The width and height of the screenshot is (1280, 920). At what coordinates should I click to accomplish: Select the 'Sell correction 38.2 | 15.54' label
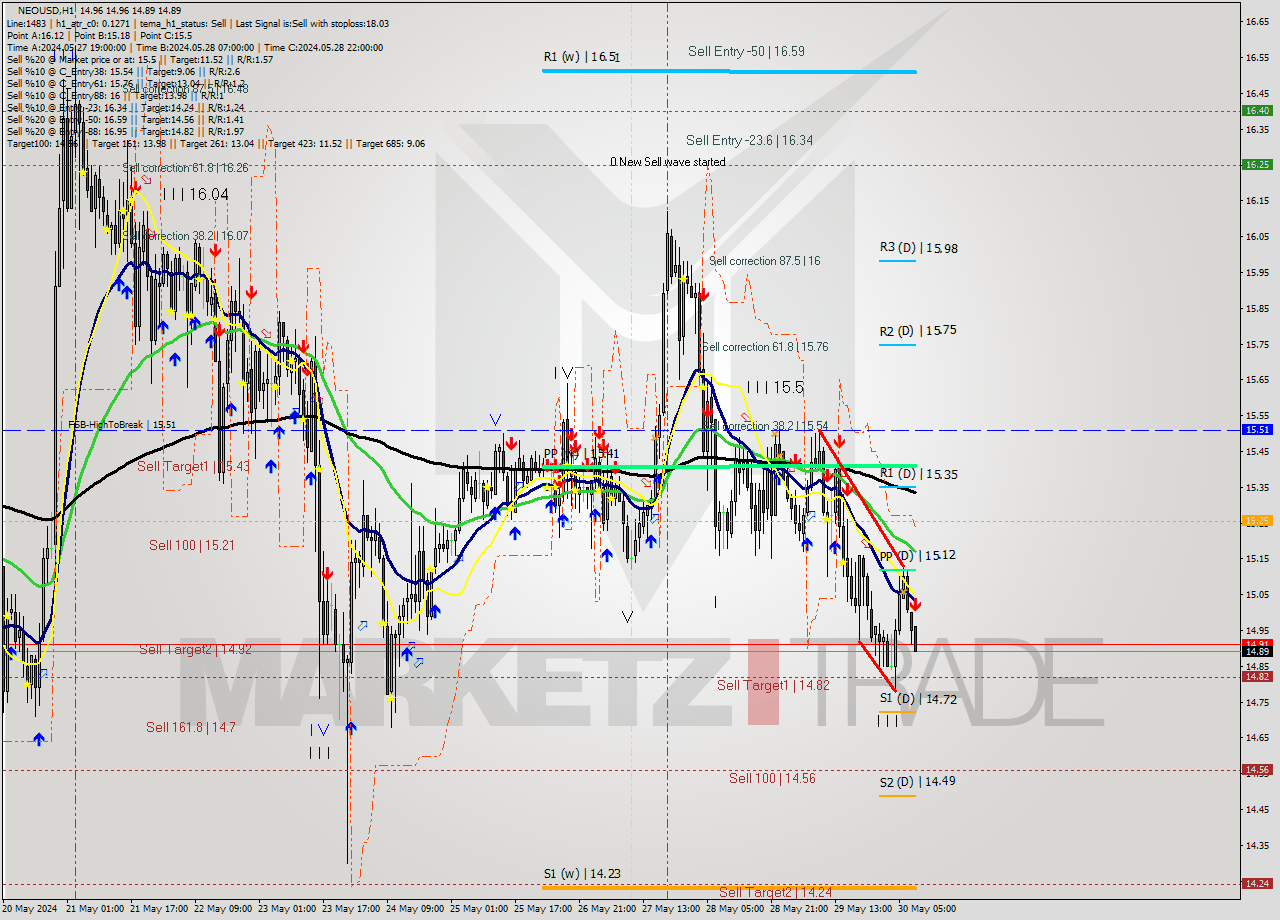[765, 426]
